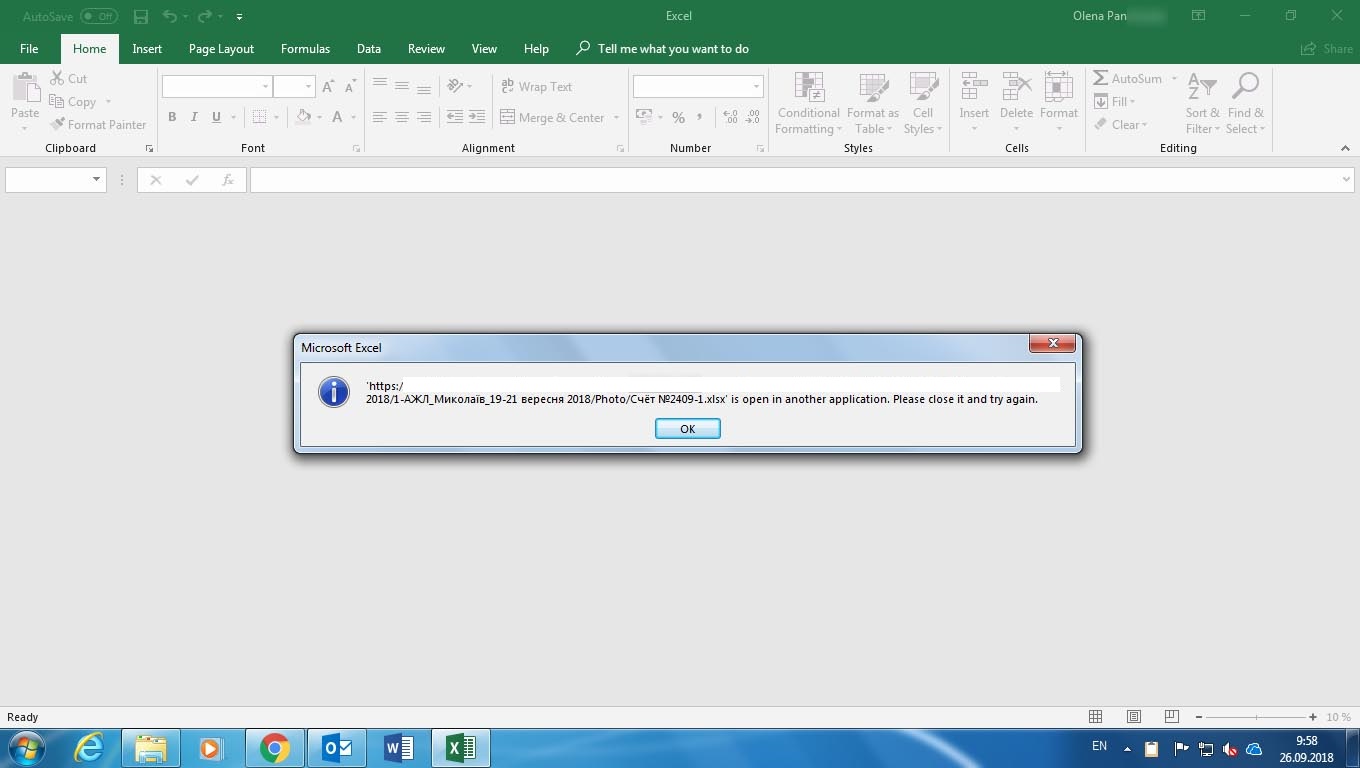
Task: Open the Format cells menu
Action: click(x=1058, y=103)
